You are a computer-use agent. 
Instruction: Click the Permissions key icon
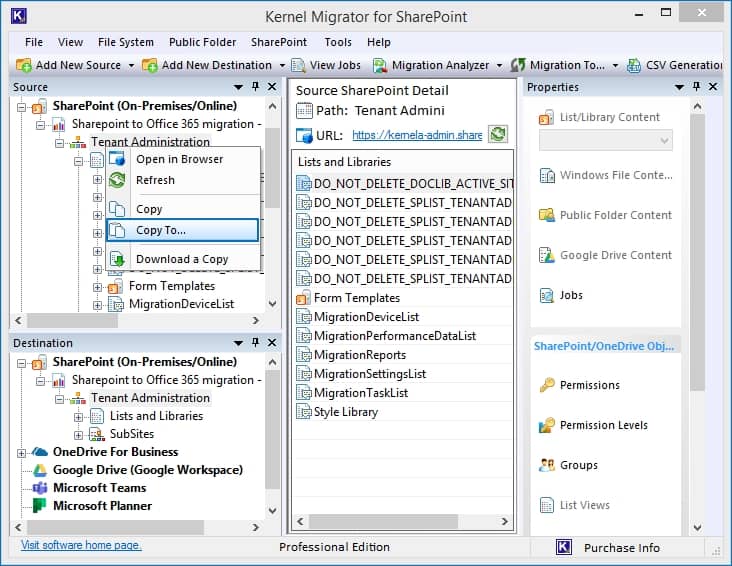(547, 385)
